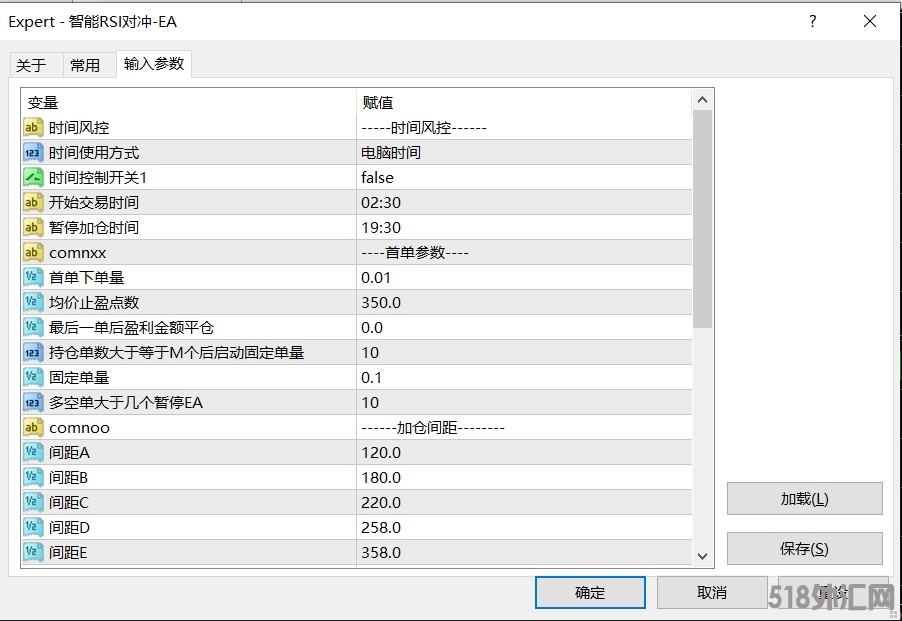Select the comnxx variable name

[x=78, y=253]
